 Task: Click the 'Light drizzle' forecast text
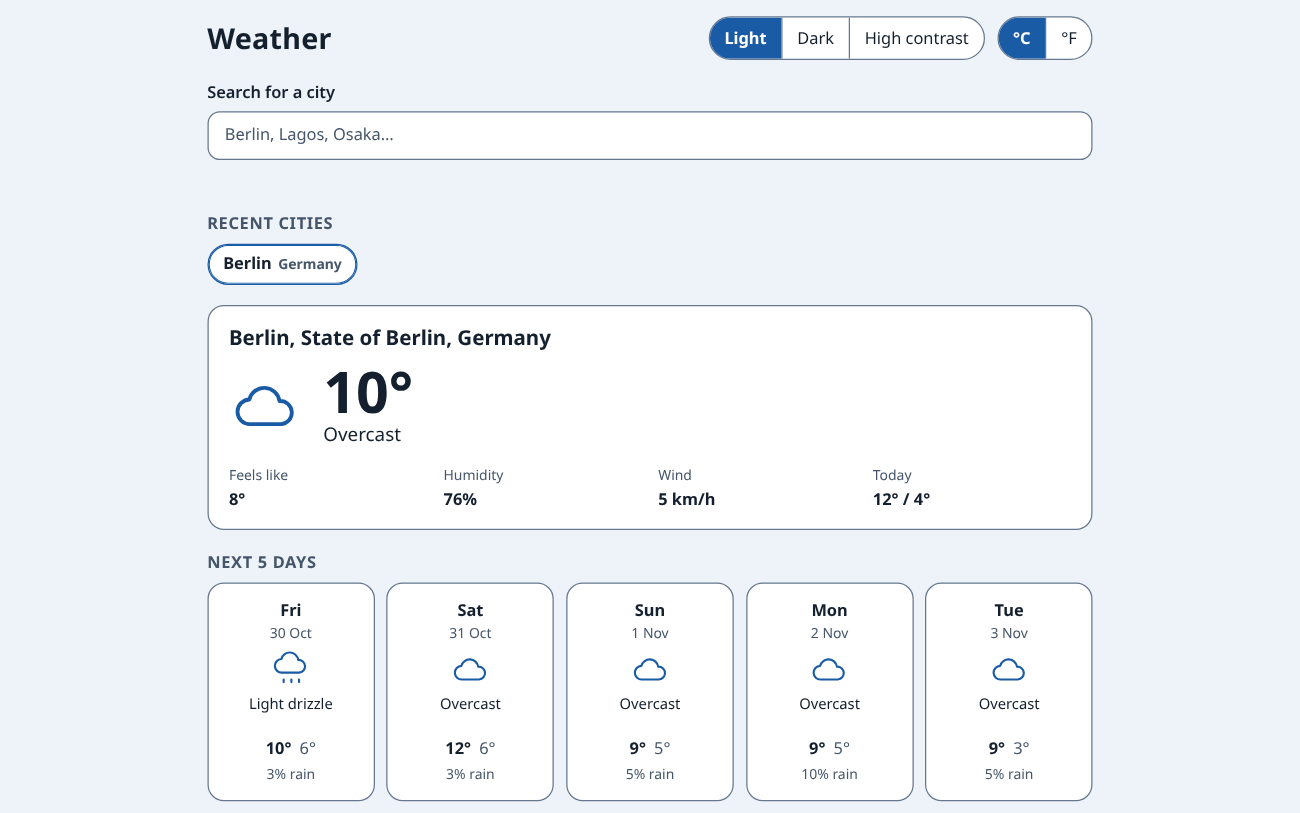(291, 704)
